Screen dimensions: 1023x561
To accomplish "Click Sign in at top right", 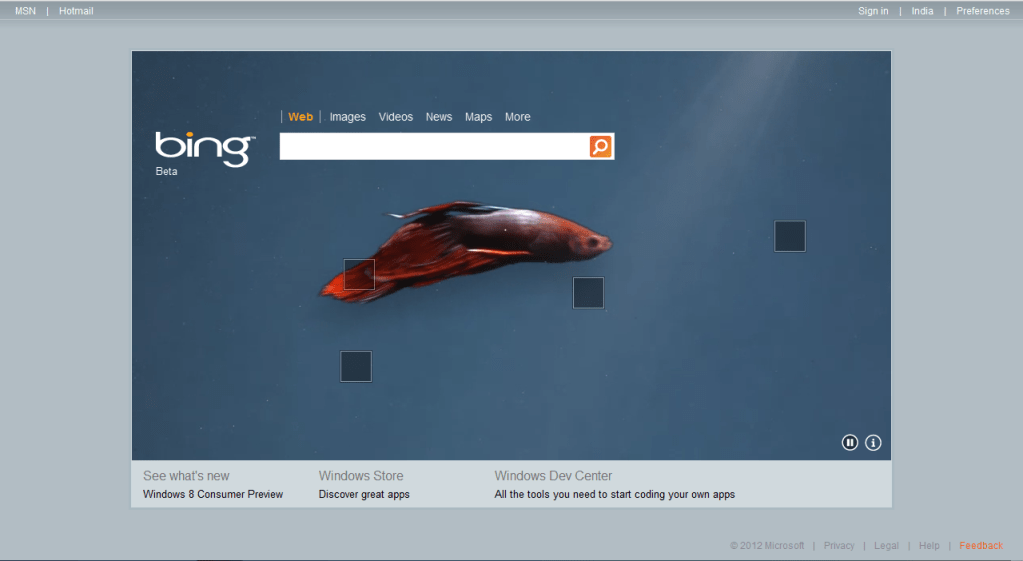I will (873, 11).
